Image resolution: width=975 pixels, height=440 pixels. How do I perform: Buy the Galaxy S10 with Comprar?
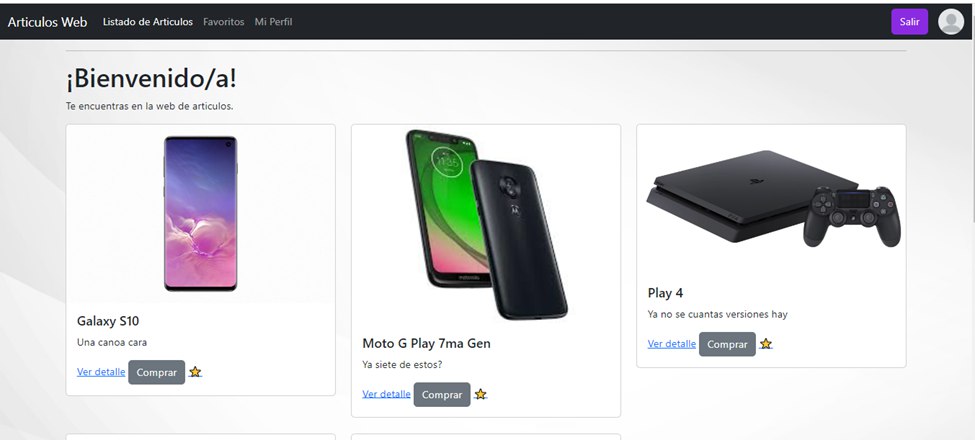pos(157,372)
